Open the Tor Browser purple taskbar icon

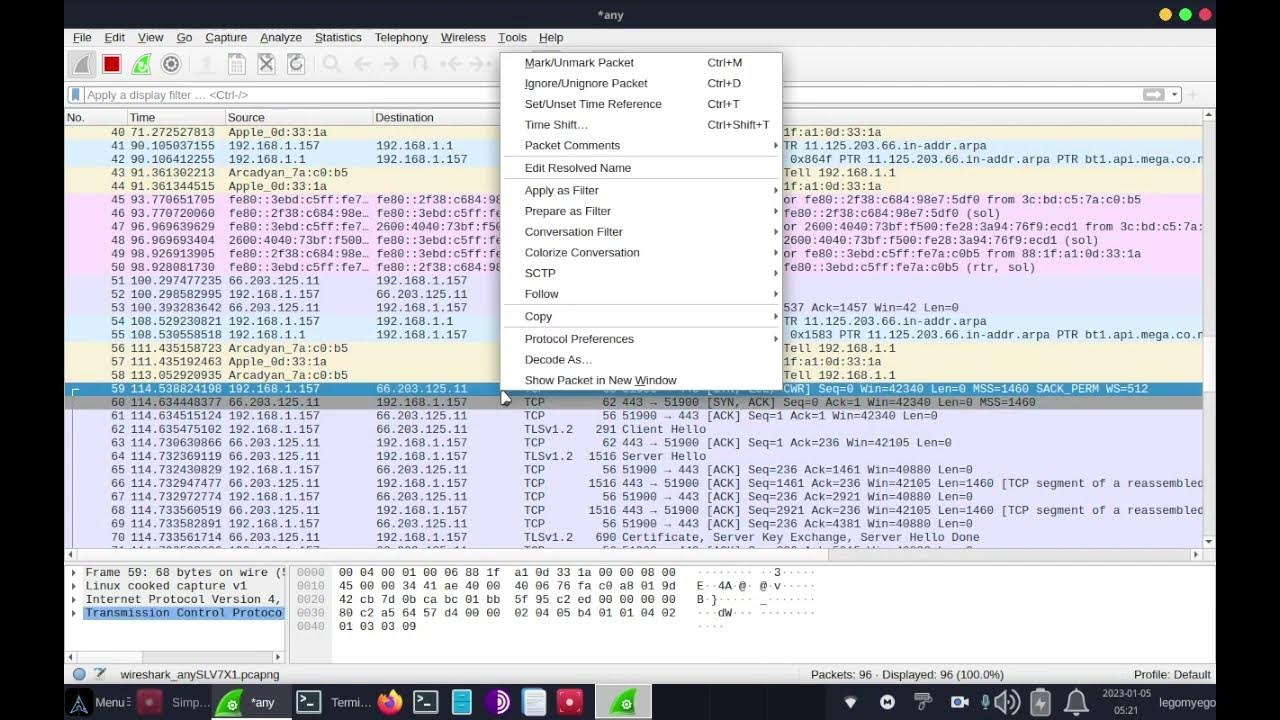(497, 702)
